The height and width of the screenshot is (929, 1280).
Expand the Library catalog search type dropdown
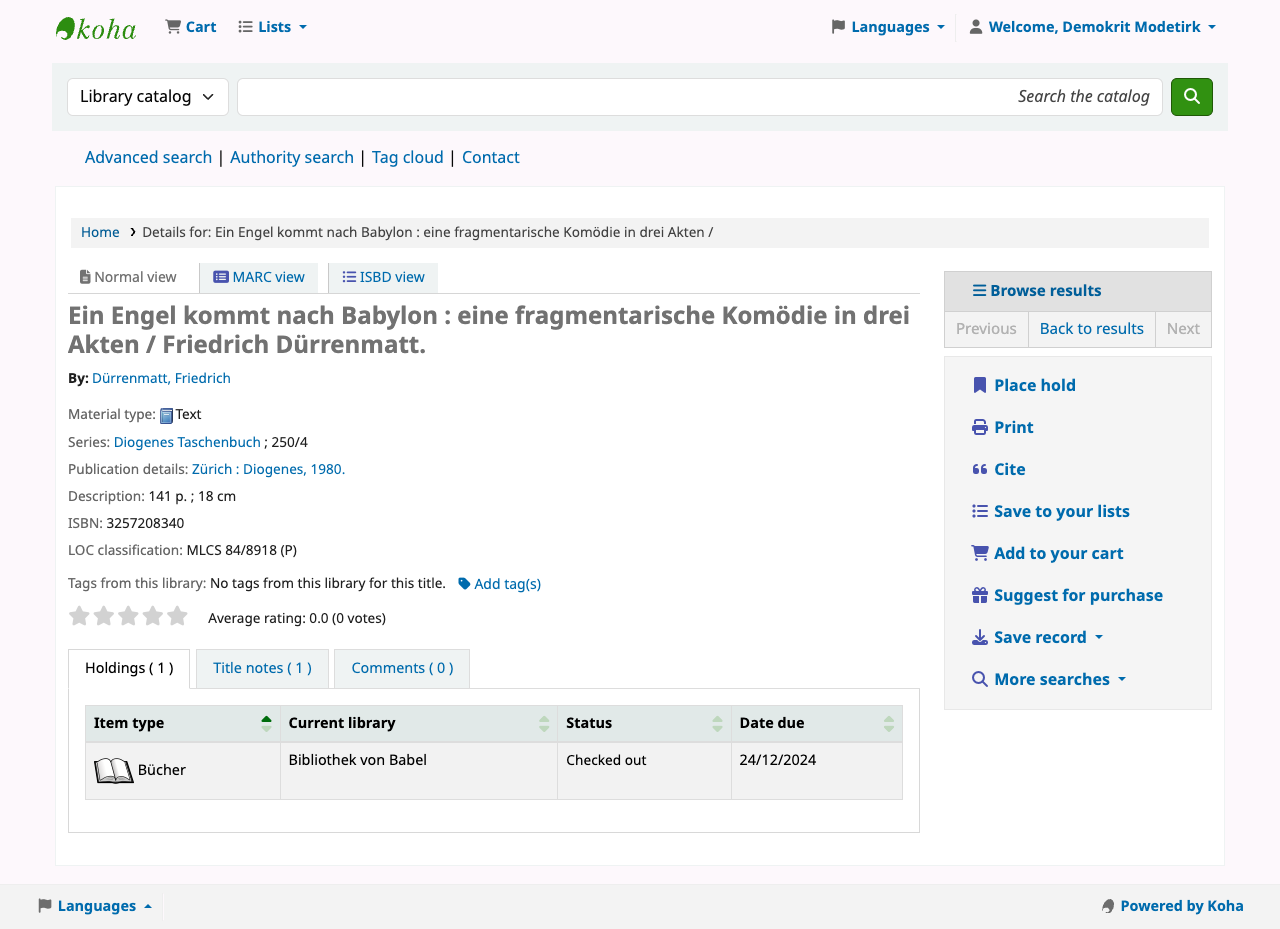[x=148, y=97]
